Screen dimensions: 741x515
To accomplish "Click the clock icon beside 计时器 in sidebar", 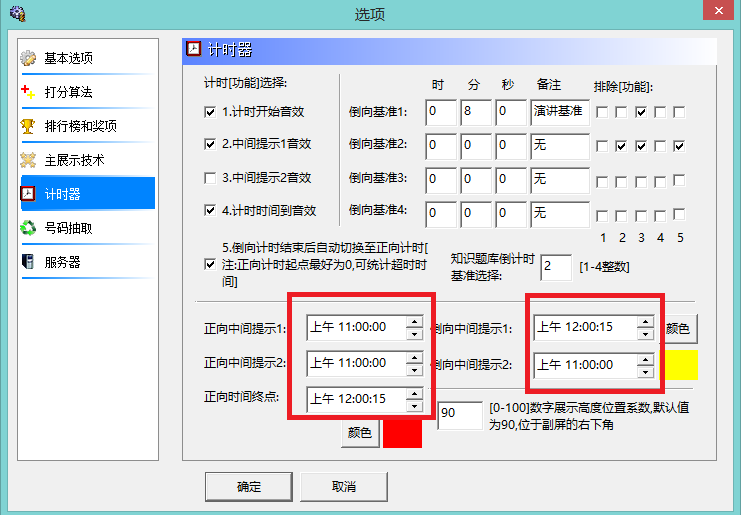I will 28,194.
